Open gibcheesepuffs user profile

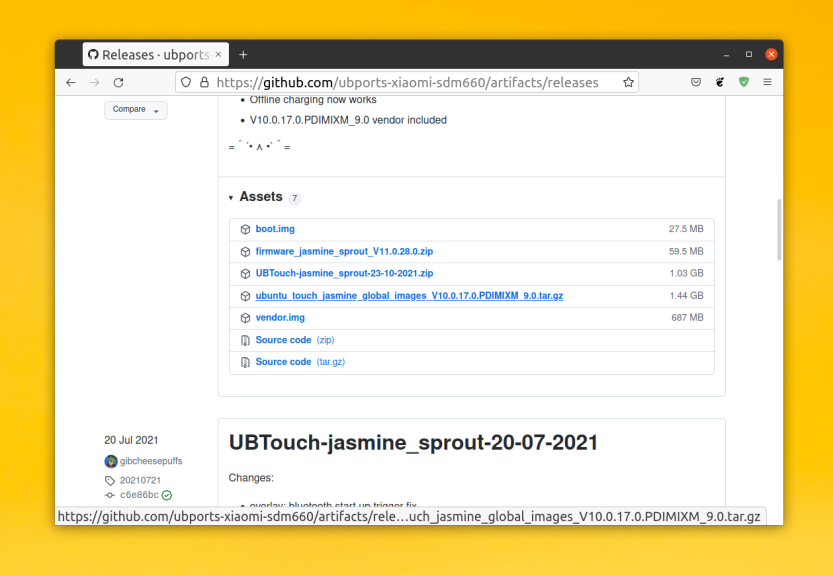click(151, 461)
